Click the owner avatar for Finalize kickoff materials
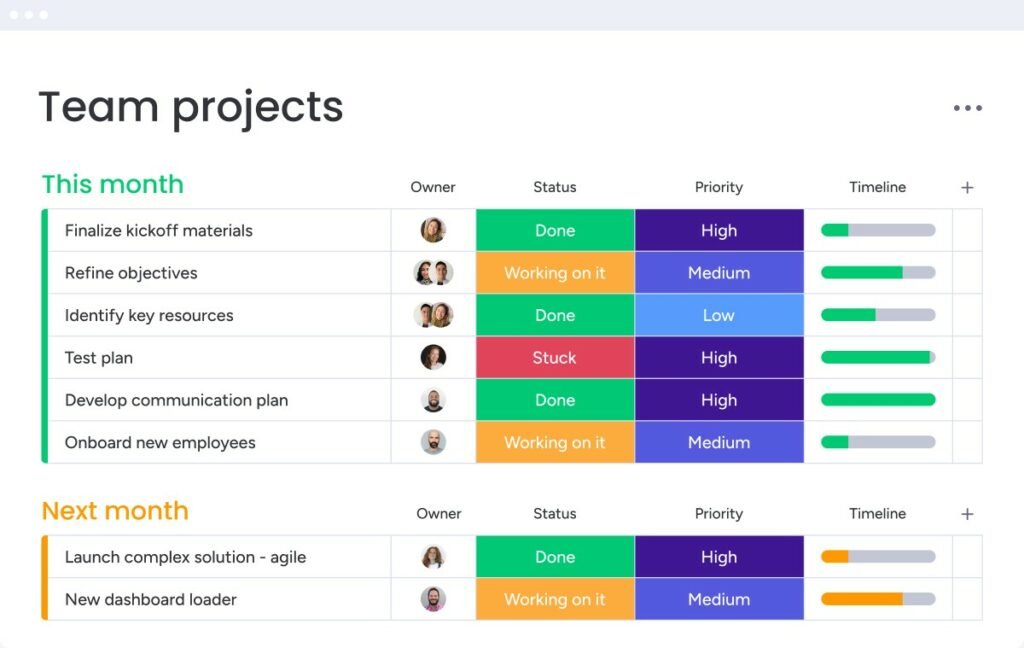Screen dimensions: 1024x648 tap(433, 229)
